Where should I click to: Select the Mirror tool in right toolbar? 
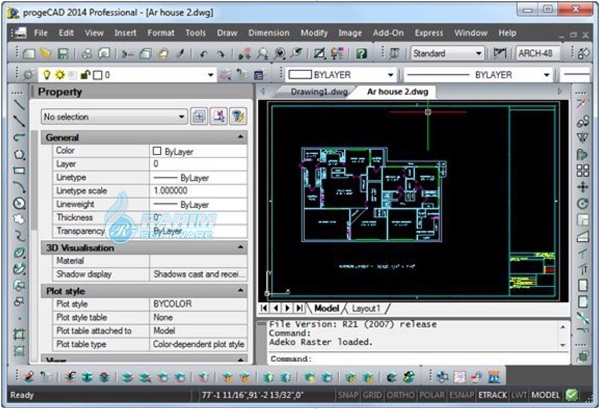(582, 138)
